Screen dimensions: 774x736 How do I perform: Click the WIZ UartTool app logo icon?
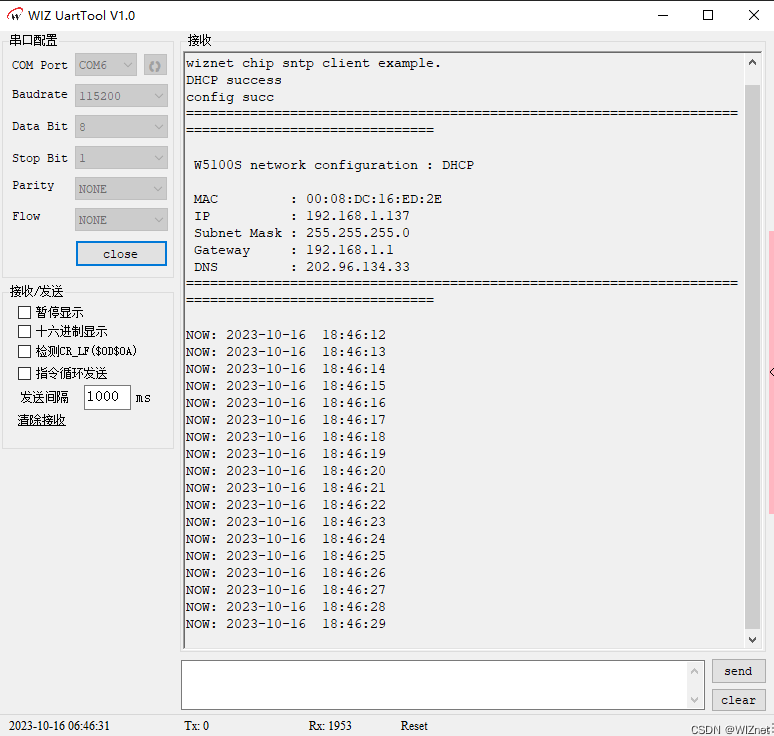[15, 15]
